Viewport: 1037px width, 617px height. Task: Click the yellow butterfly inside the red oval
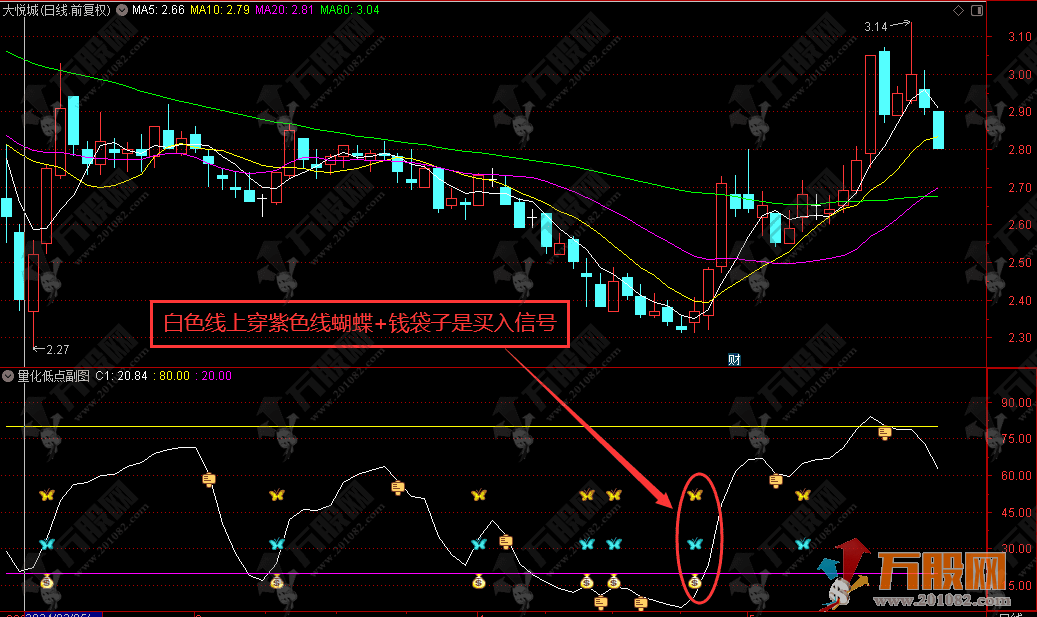click(694, 495)
